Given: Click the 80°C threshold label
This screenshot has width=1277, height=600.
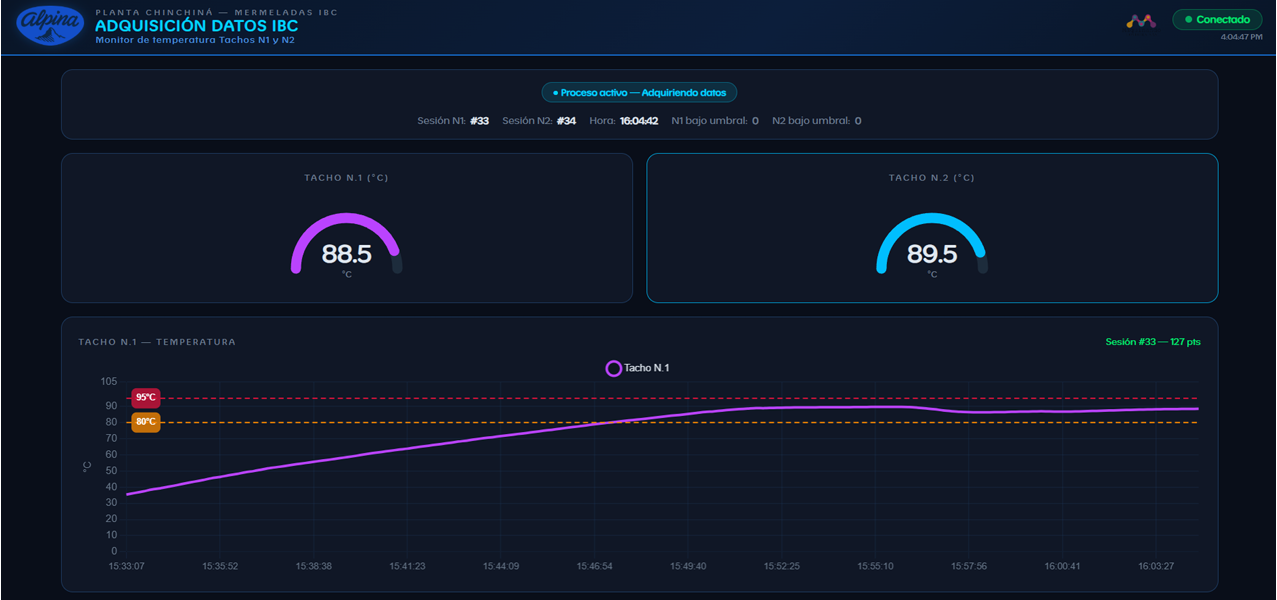Looking at the screenshot, I should (145, 422).
